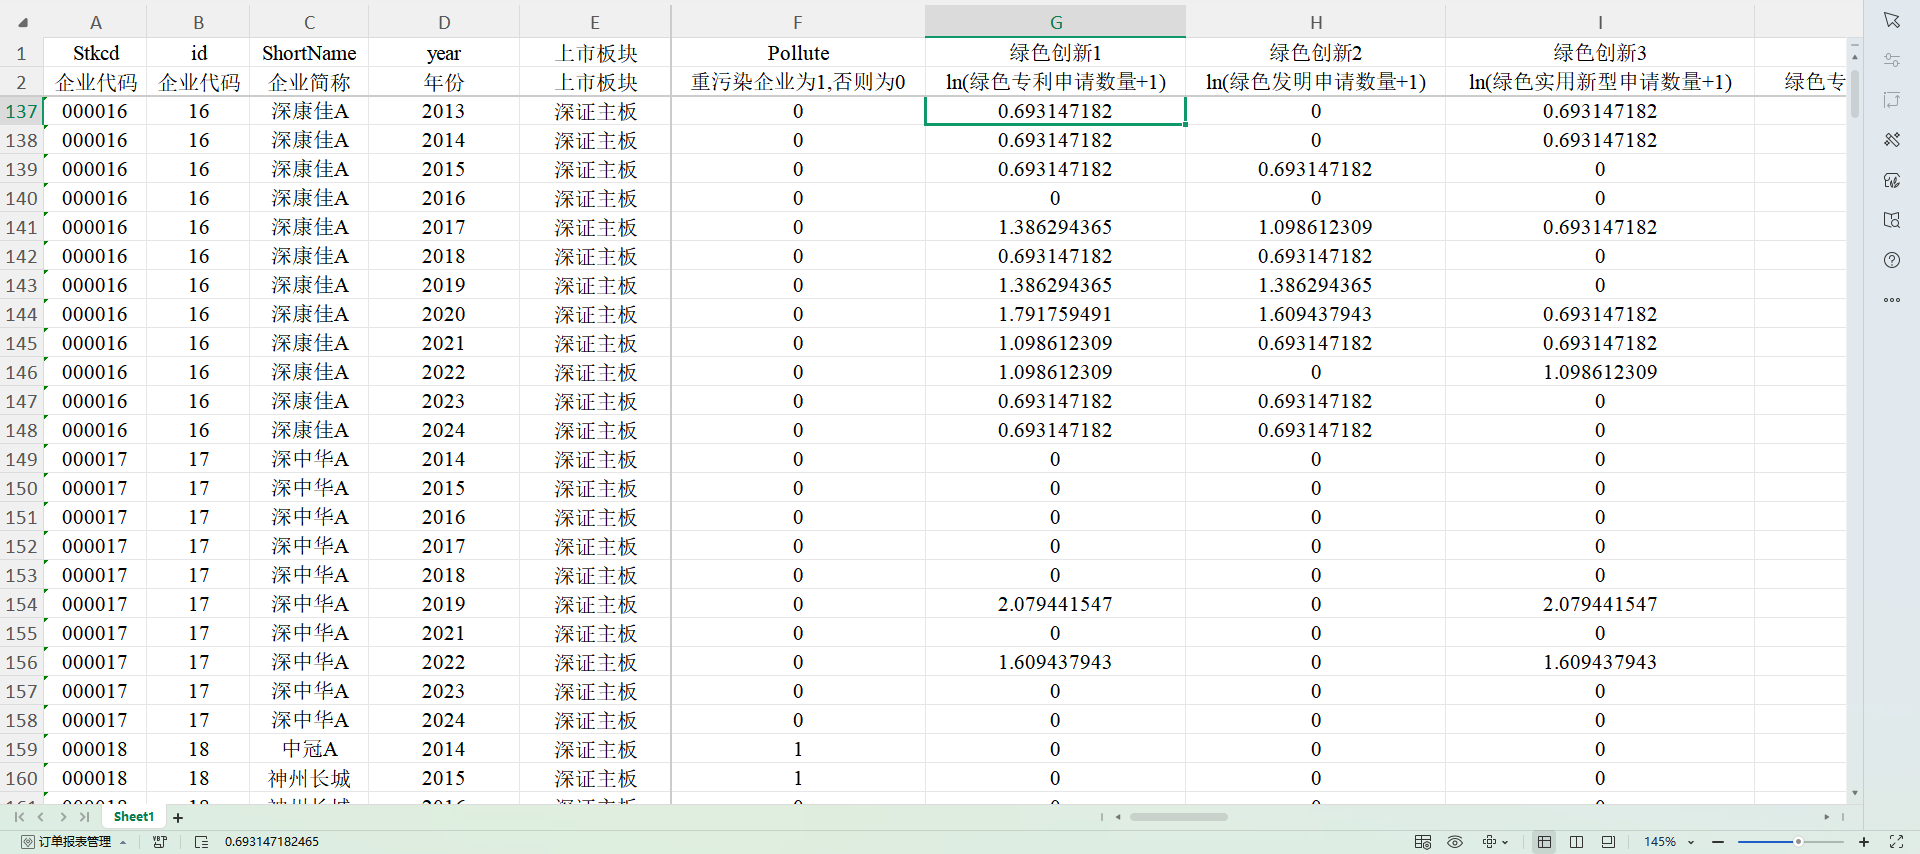Select the Sheet1 tab
1920x854 pixels.
click(134, 817)
